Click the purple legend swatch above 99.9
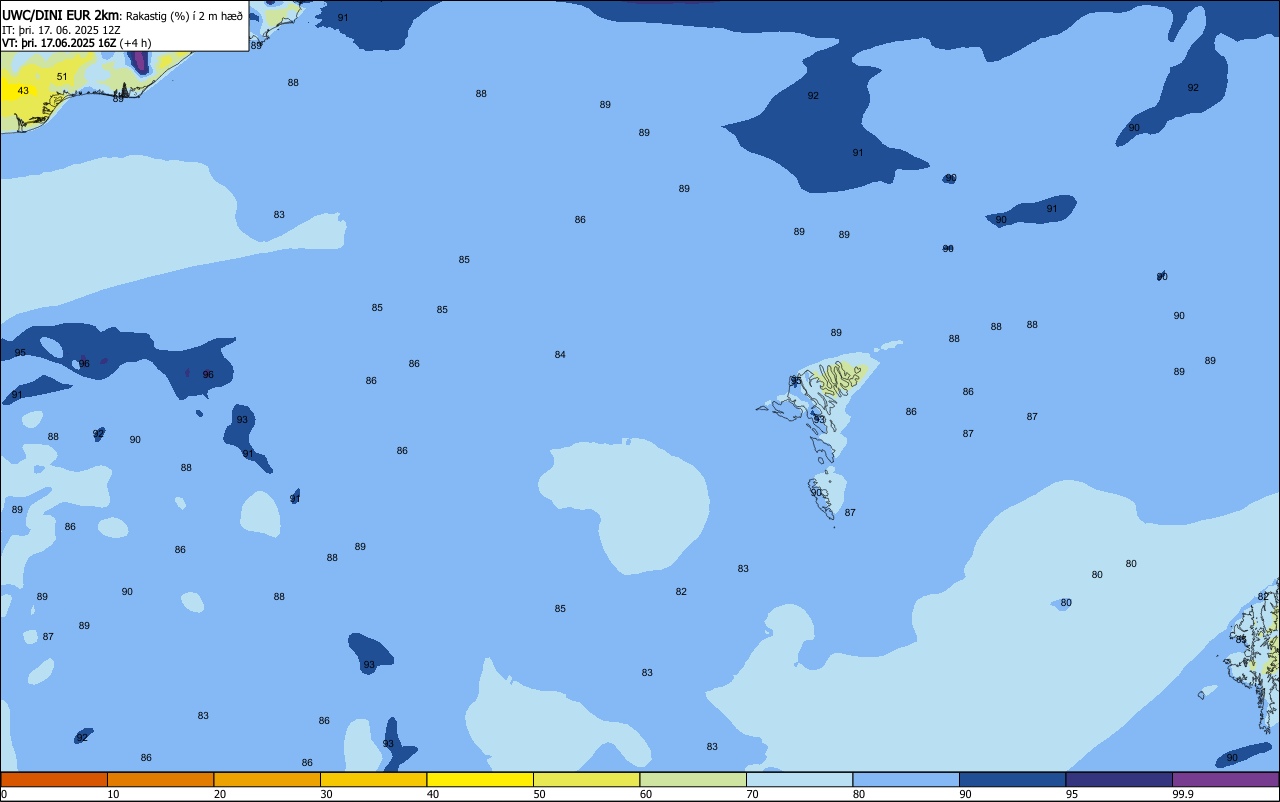This screenshot has height=802, width=1280. click(x=1226, y=779)
